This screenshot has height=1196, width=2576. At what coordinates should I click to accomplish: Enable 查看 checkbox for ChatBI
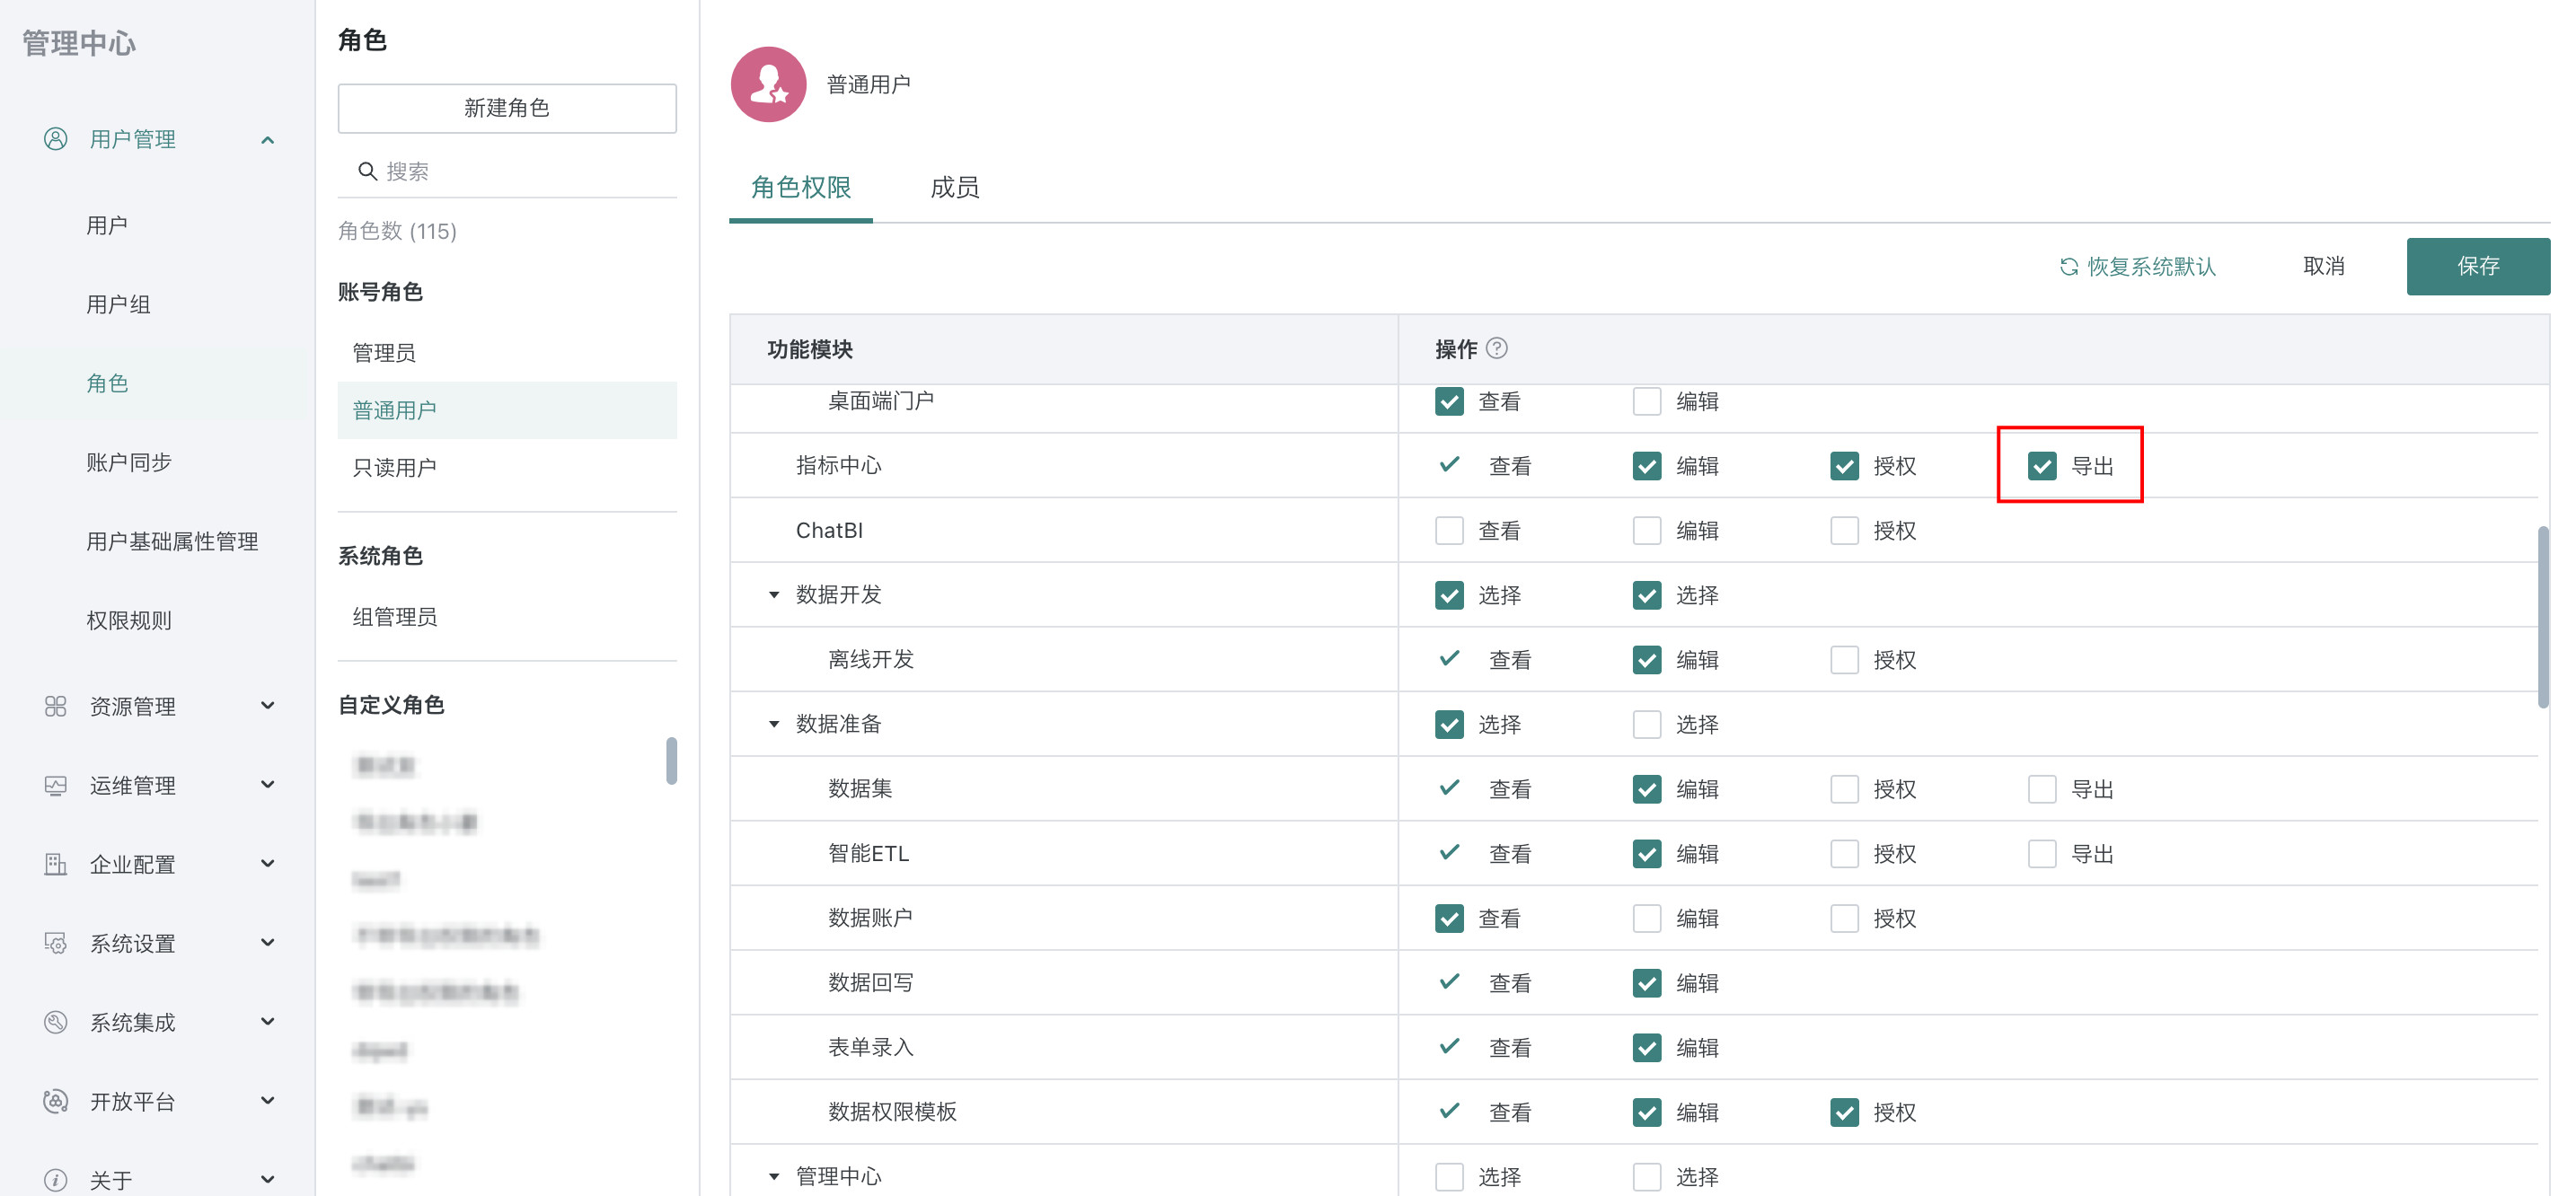pyautogui.click(x=1449, y=531)
